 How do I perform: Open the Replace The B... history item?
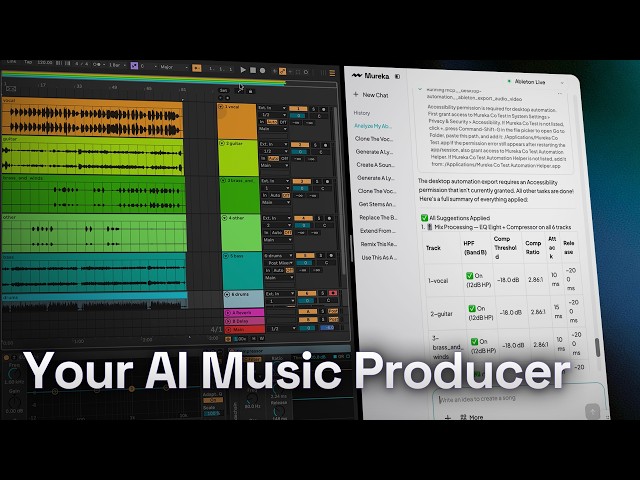[x=378, y=218]
